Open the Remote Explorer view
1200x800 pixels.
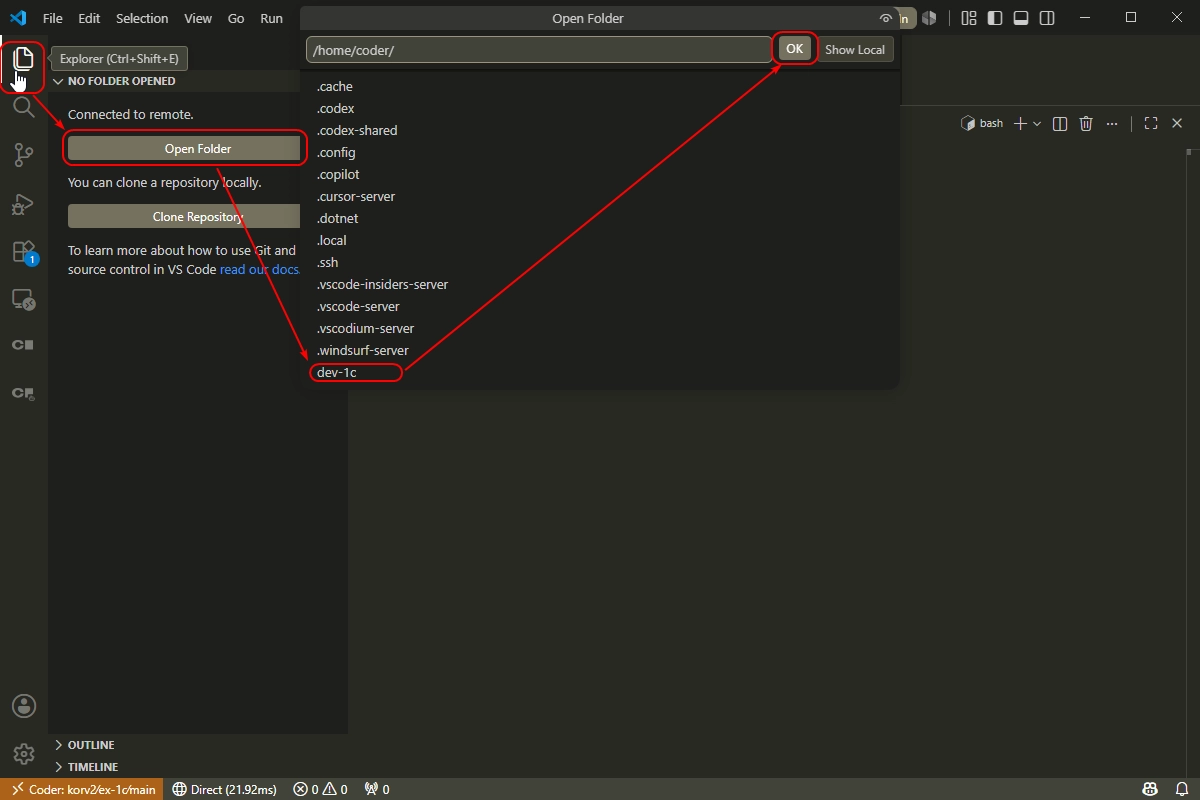(x=23, y=300)
